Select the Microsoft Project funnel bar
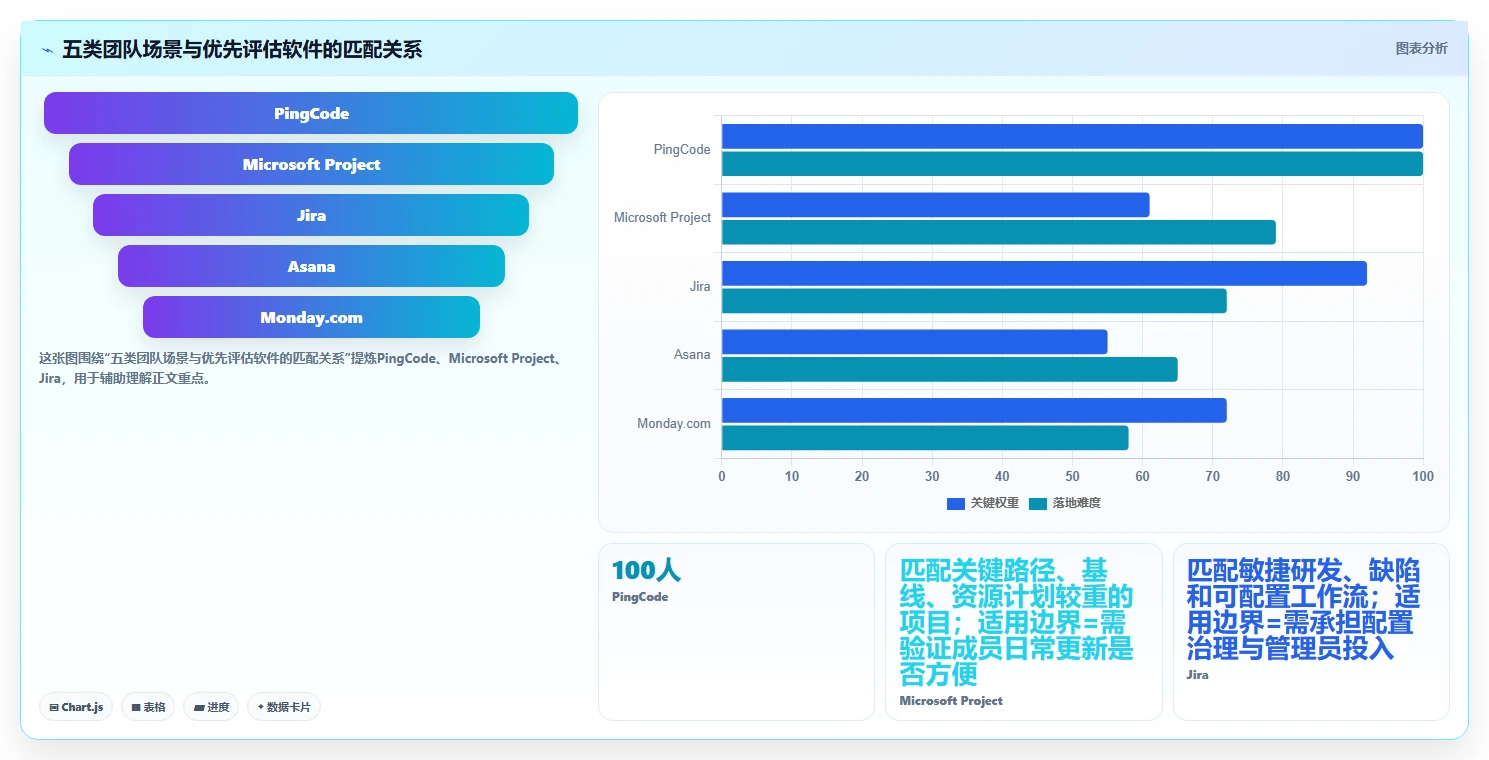Screen dimensions: 1489x760 pyautogui.click(x=311, y=164)
